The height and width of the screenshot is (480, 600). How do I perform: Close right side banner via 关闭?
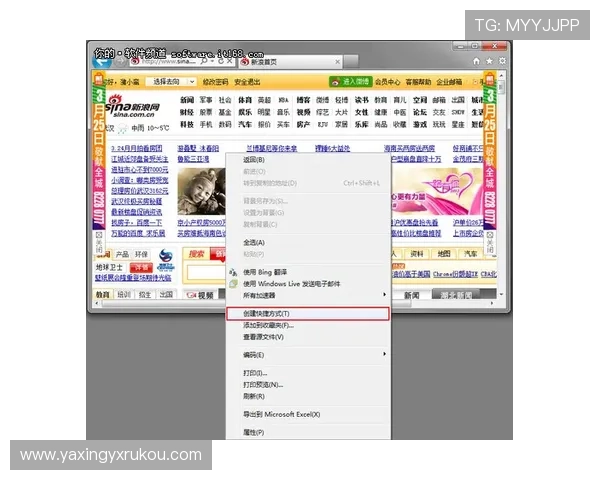pyautogui.click(x=489, y=243)
